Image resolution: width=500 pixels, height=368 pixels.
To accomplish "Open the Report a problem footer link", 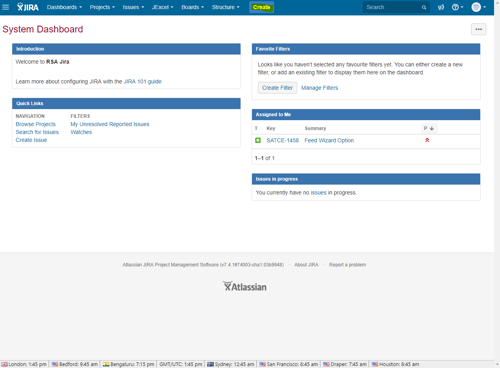I will tap(347, 265).
